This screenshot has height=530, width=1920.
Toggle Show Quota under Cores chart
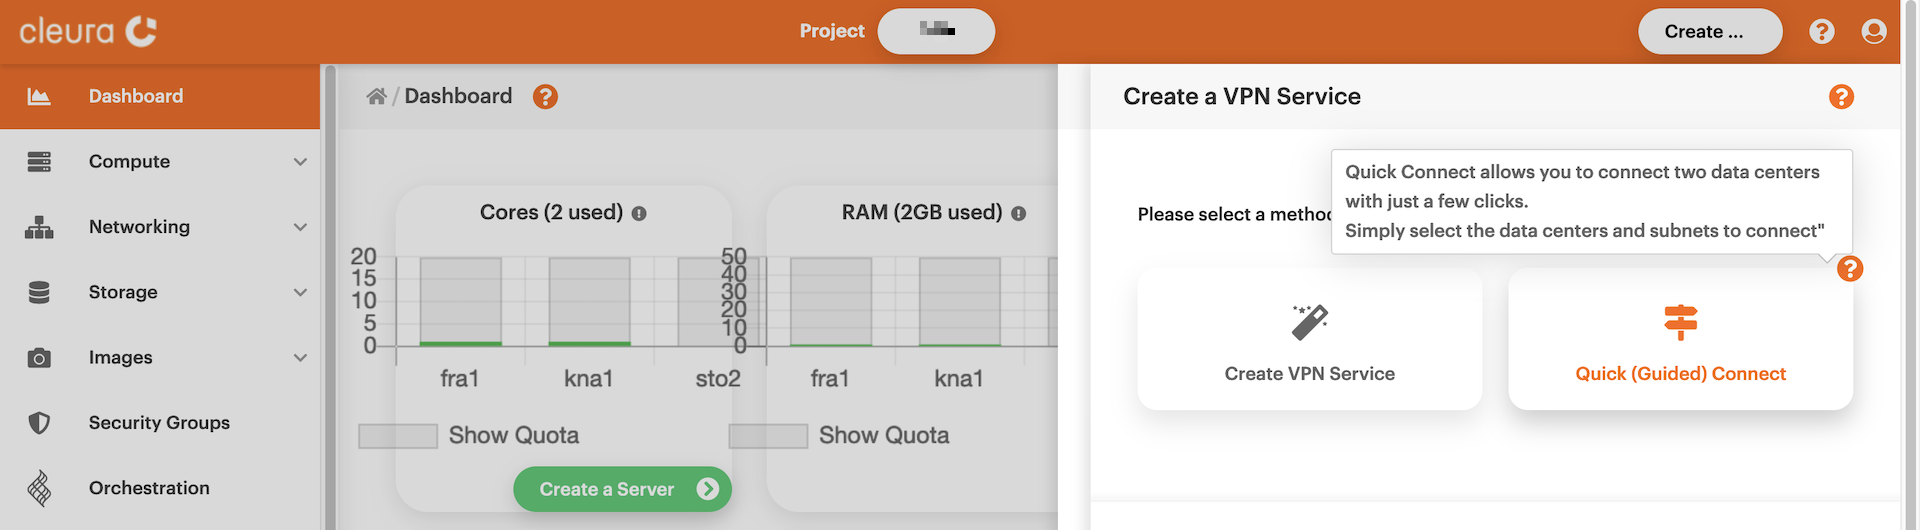pyautogui.click(x=398, y=436)
